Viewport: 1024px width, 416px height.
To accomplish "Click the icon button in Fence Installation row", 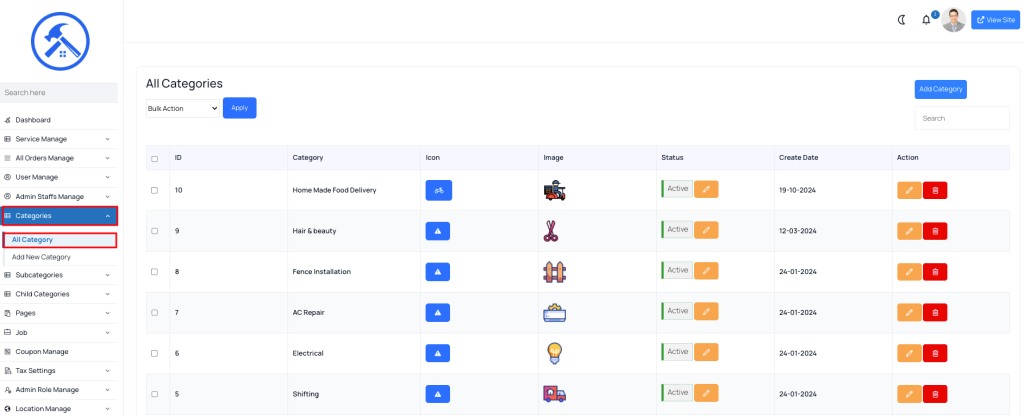I will pos(438,272).
